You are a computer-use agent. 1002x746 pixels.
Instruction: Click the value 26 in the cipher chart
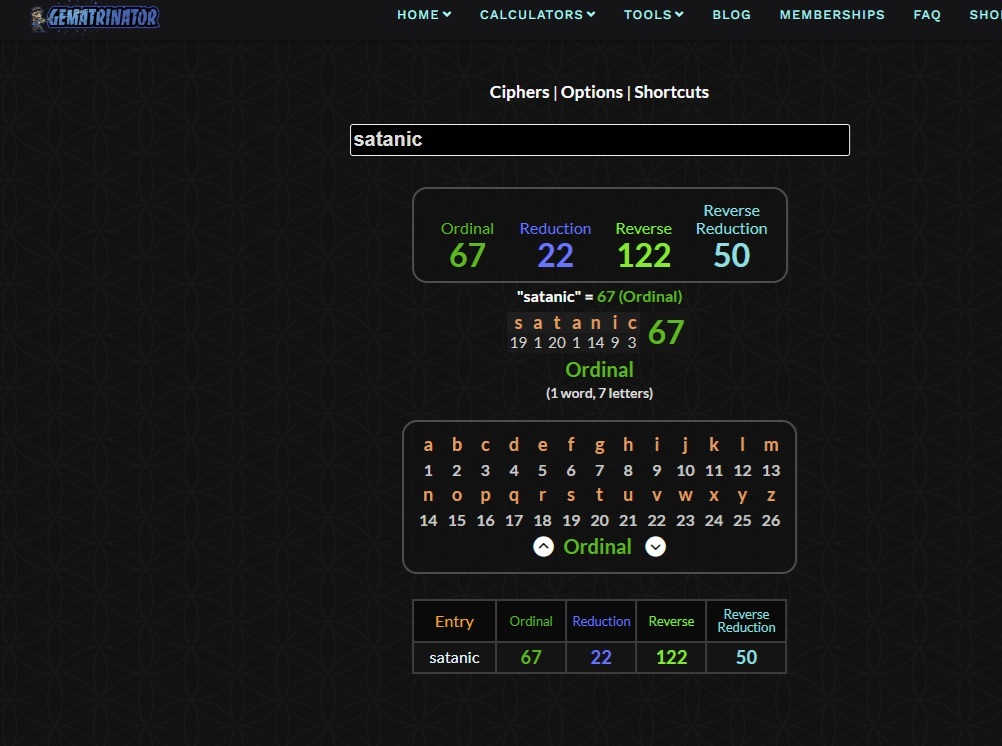click(771, 520)
